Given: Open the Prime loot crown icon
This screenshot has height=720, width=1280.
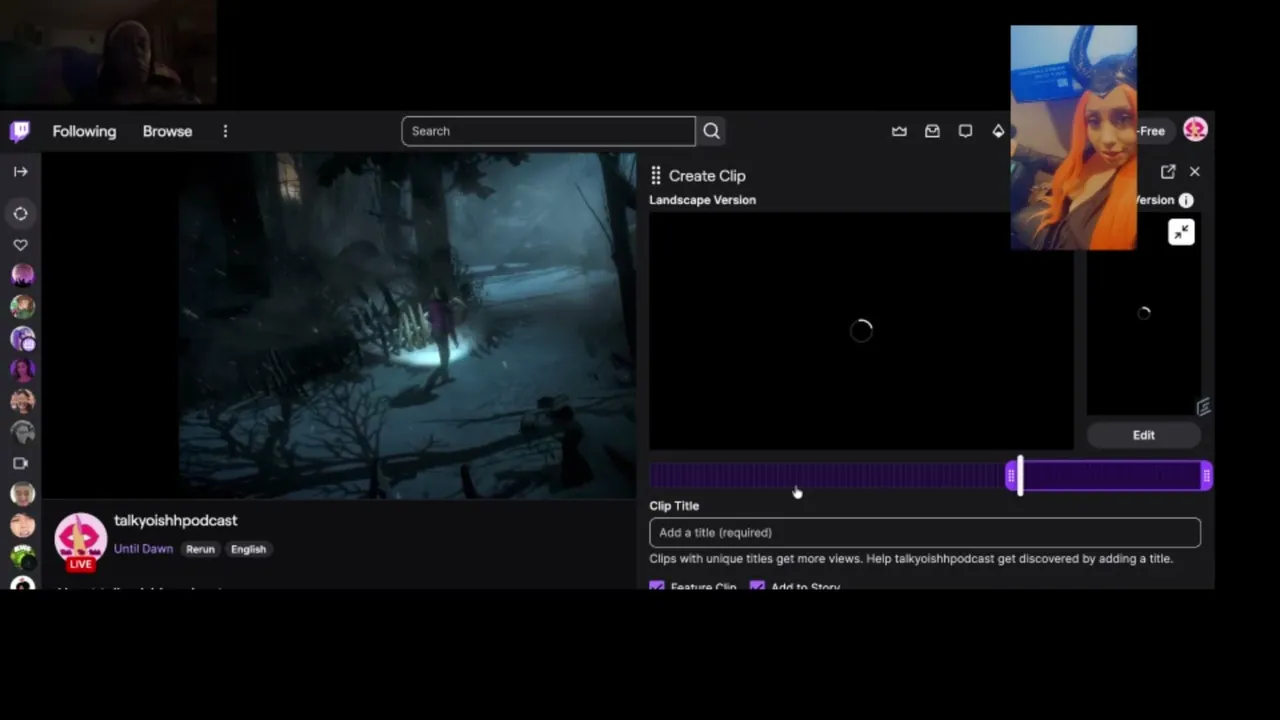Looking at the screenshot, I should 899,131.
